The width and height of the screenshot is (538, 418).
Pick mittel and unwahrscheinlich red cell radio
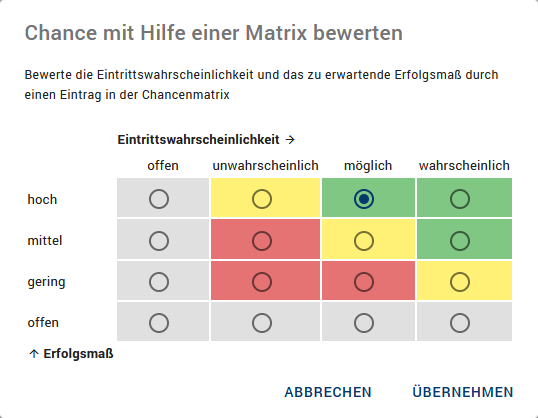click(x=262, y=241)
